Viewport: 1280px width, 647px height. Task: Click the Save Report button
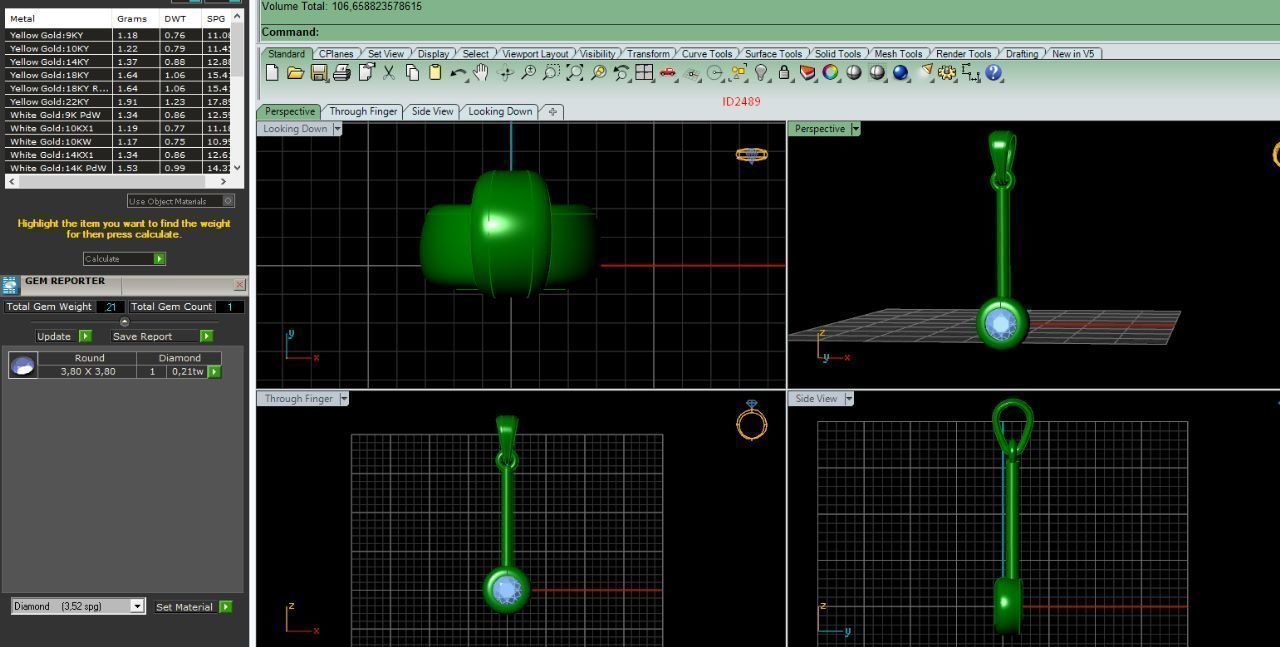point(161,336)
